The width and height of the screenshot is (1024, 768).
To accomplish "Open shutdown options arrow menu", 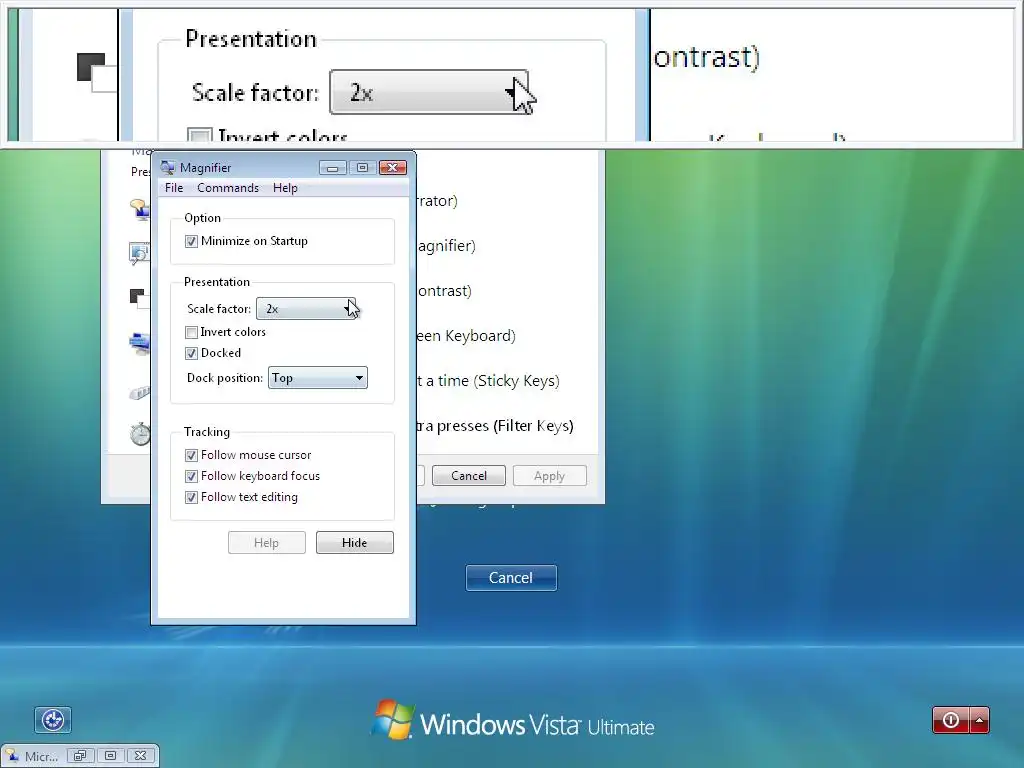I will point(980,720).
